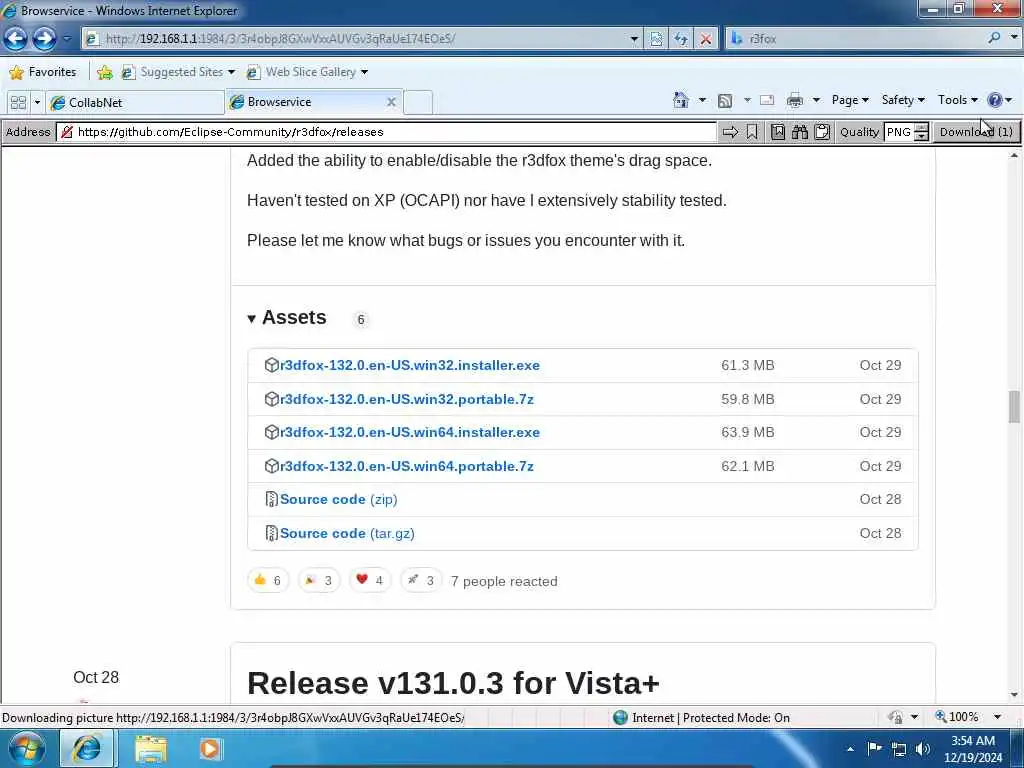Click the Read Mail icon
Image resolution: width=1024 pixels, height=768 pixels.
(x=767, y=100)
